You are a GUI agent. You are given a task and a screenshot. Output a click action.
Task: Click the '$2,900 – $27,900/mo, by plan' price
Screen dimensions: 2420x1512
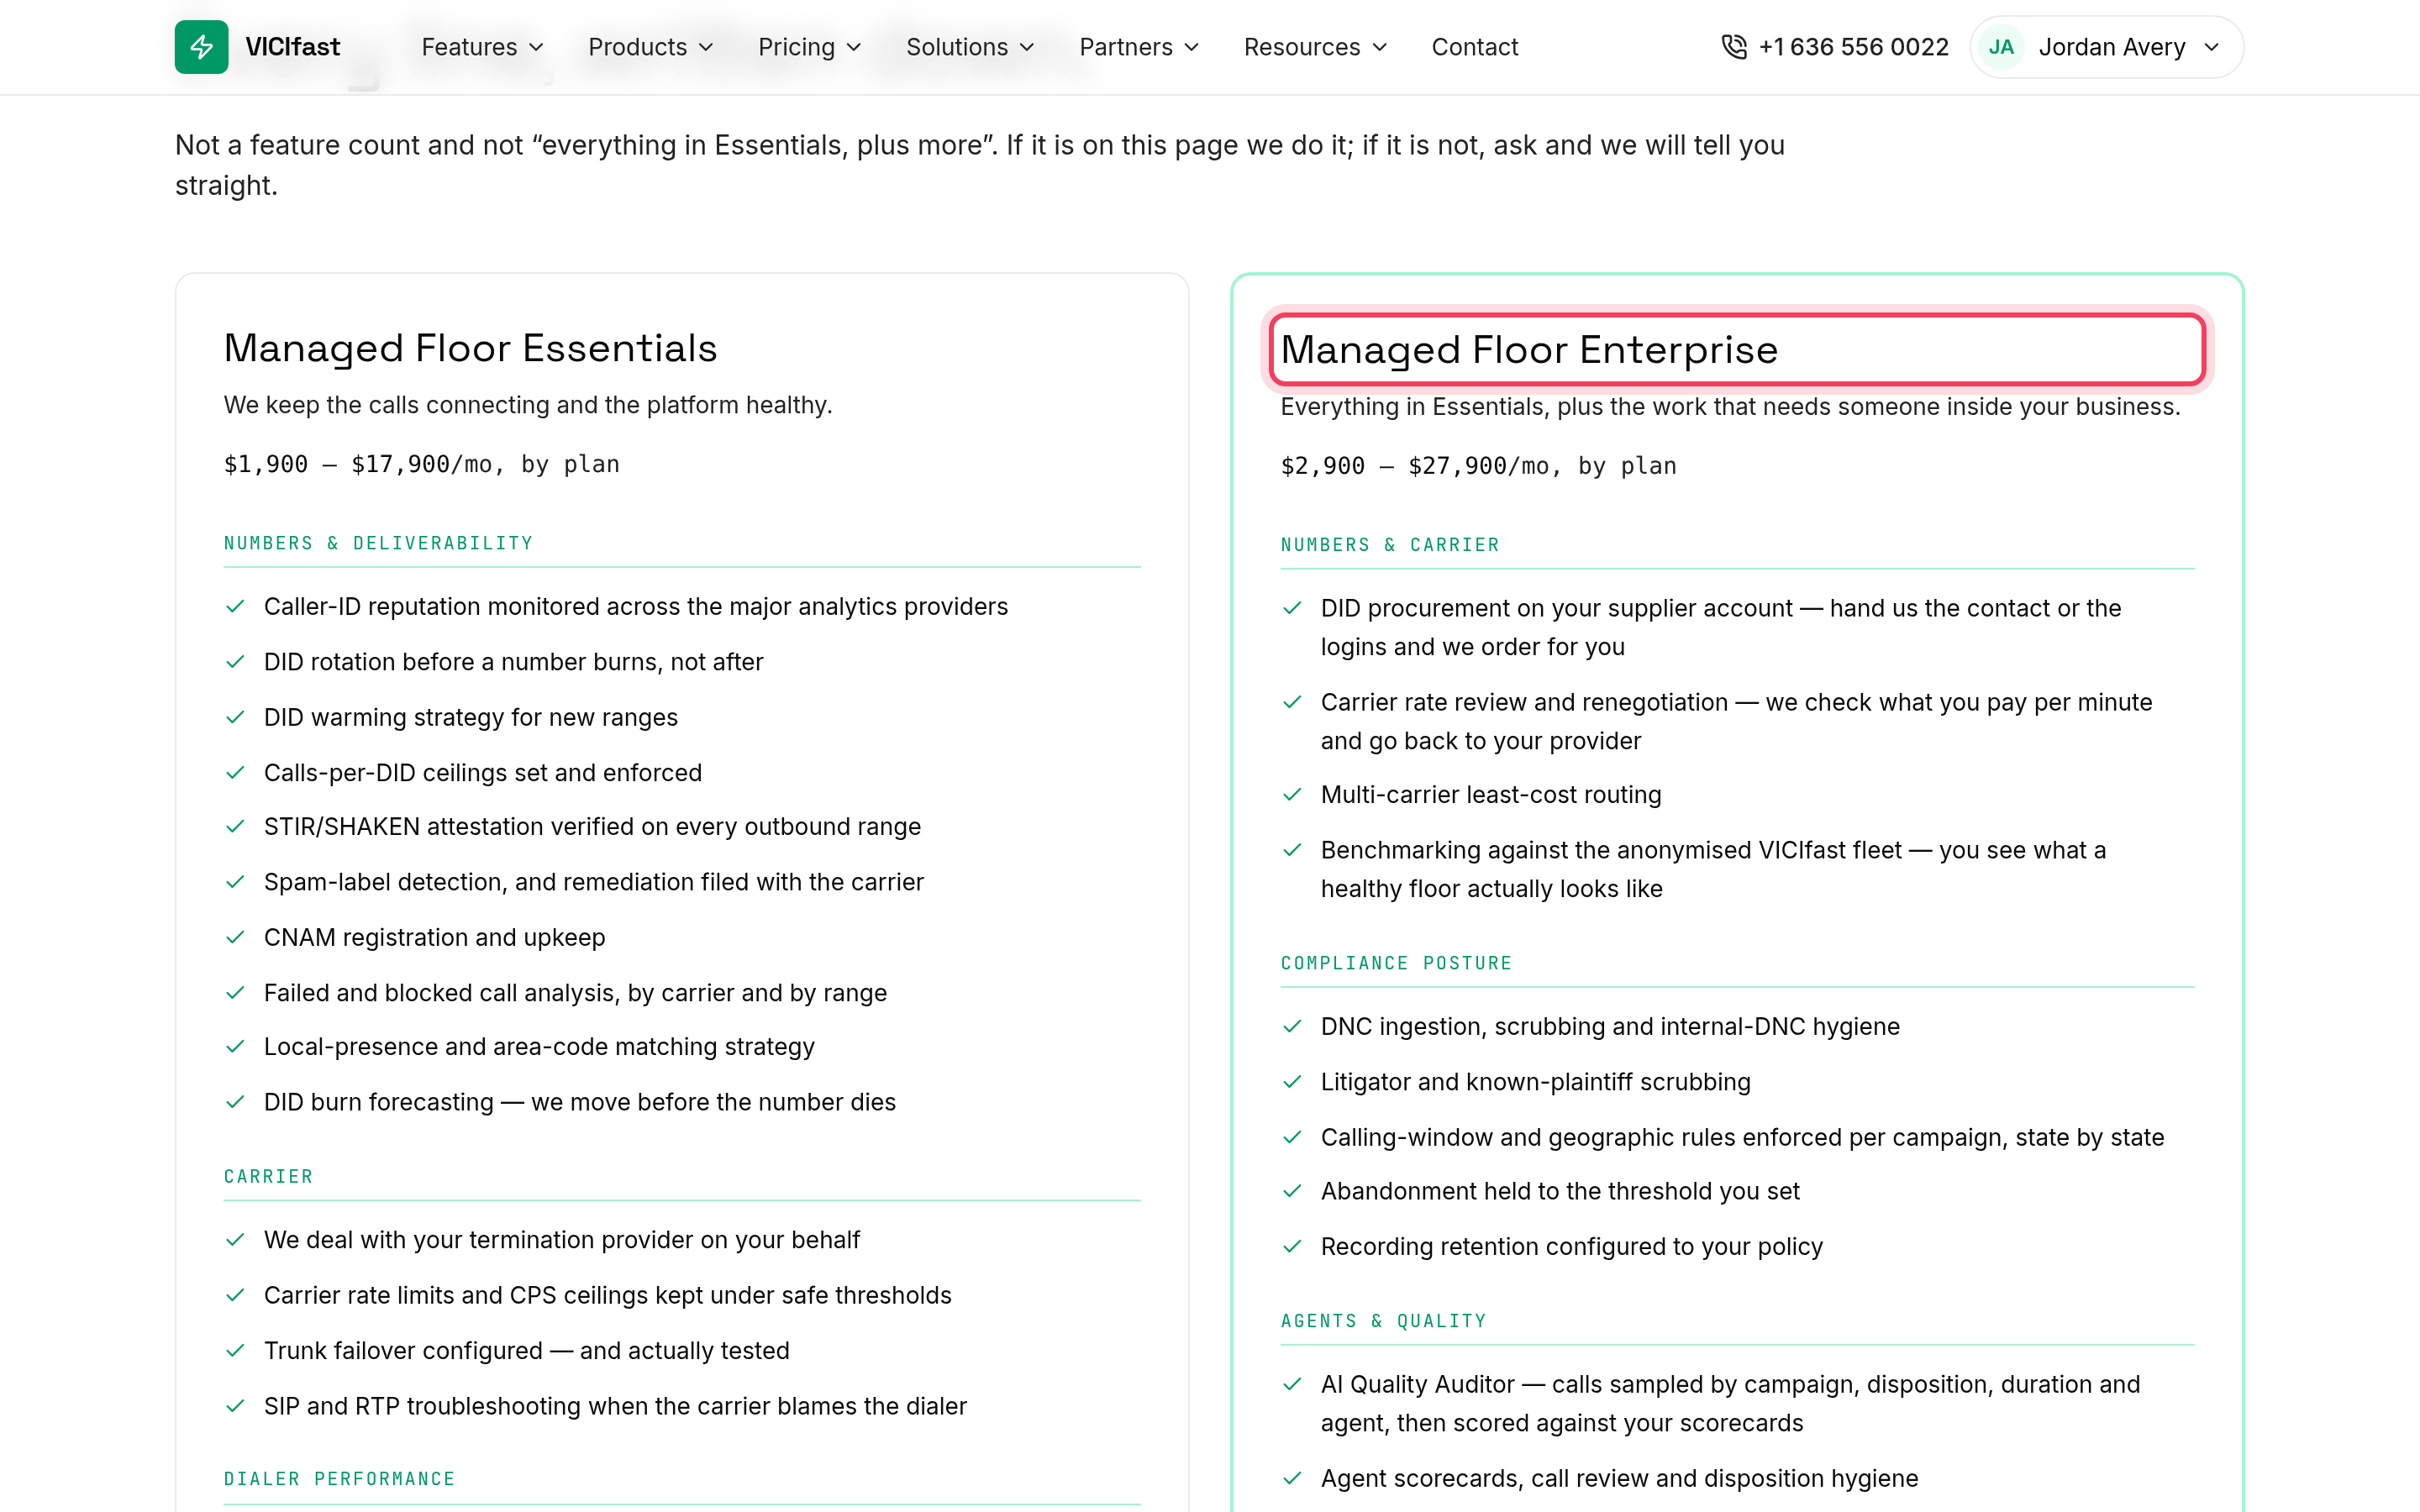[1478, 466]
